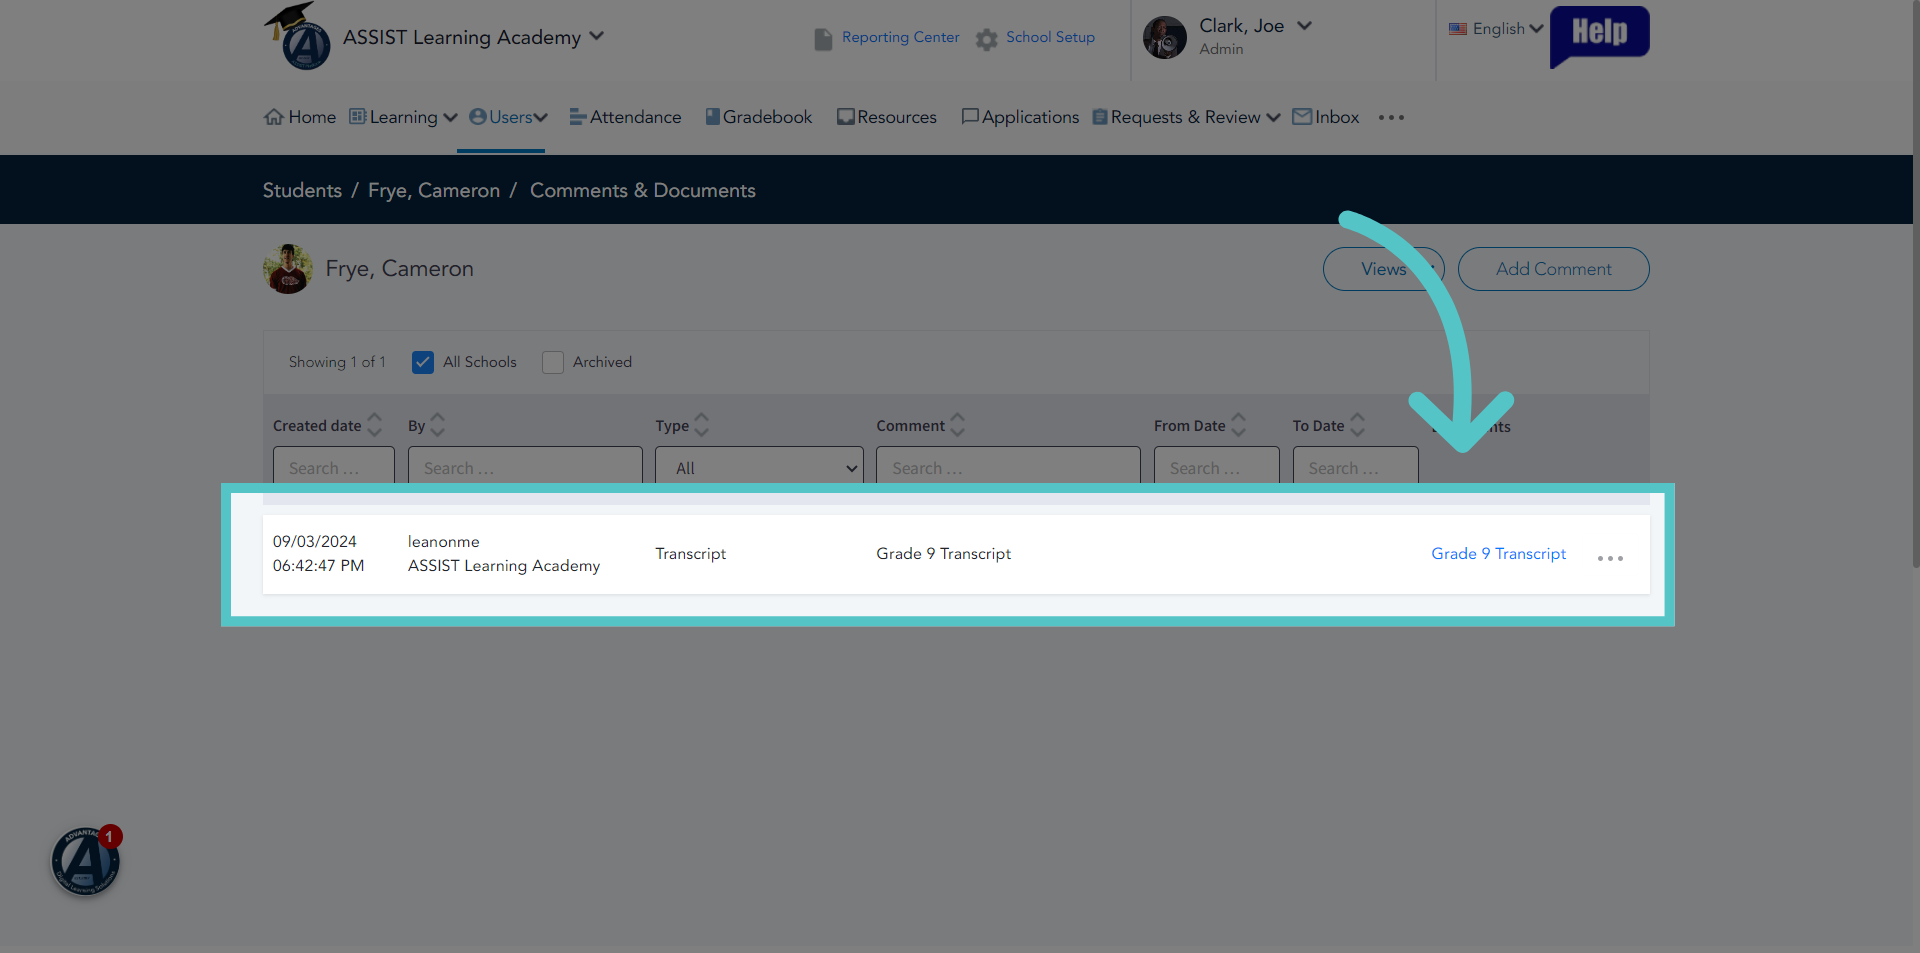Click the Home house icon
This screenshot has width=1920, height=953.
274,117
